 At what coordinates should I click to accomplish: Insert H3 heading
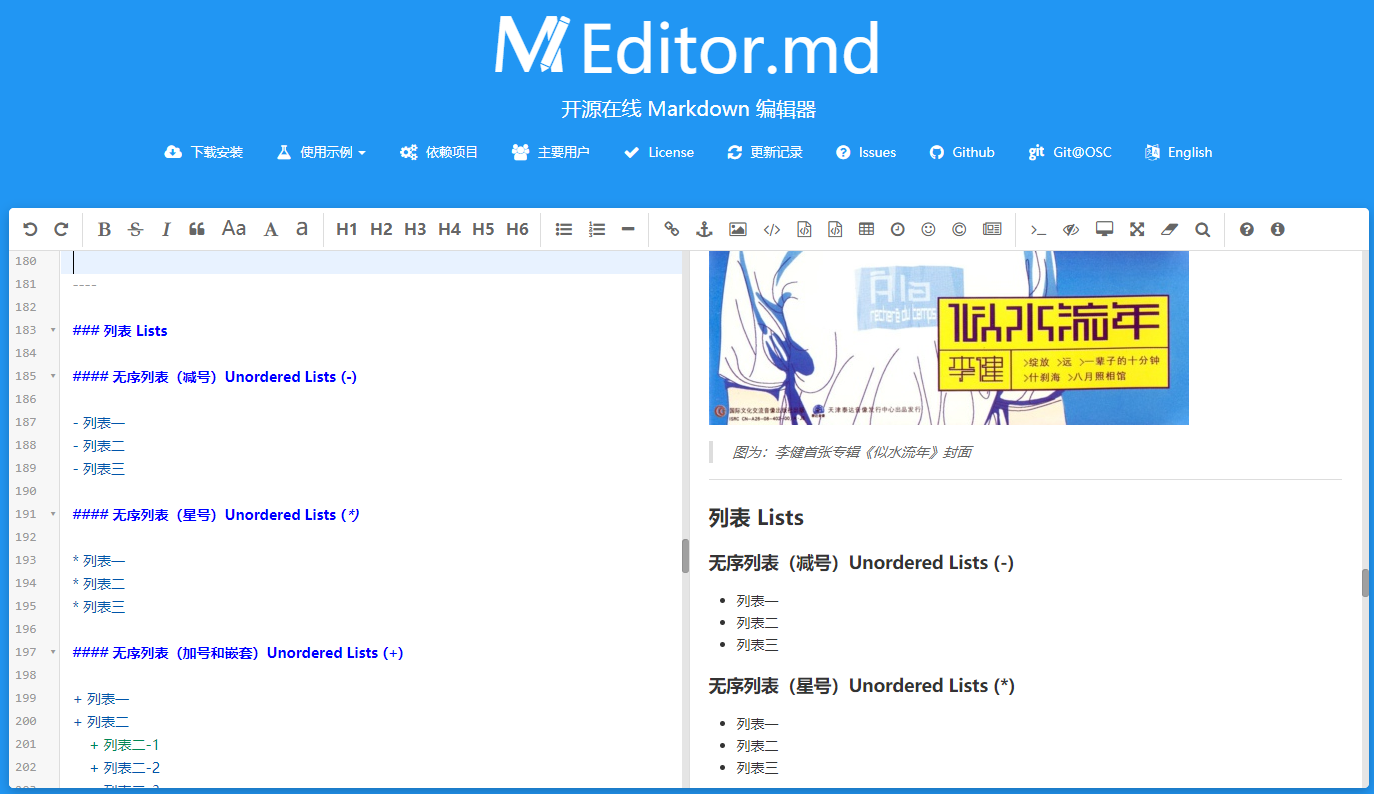pyautogui.click(x=415, y=229)
